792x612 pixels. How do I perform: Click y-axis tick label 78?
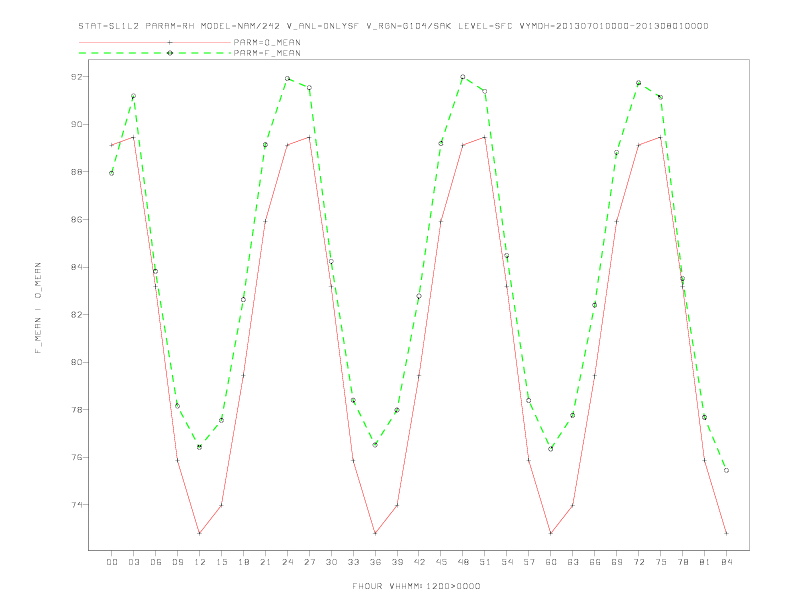point(76,410)
